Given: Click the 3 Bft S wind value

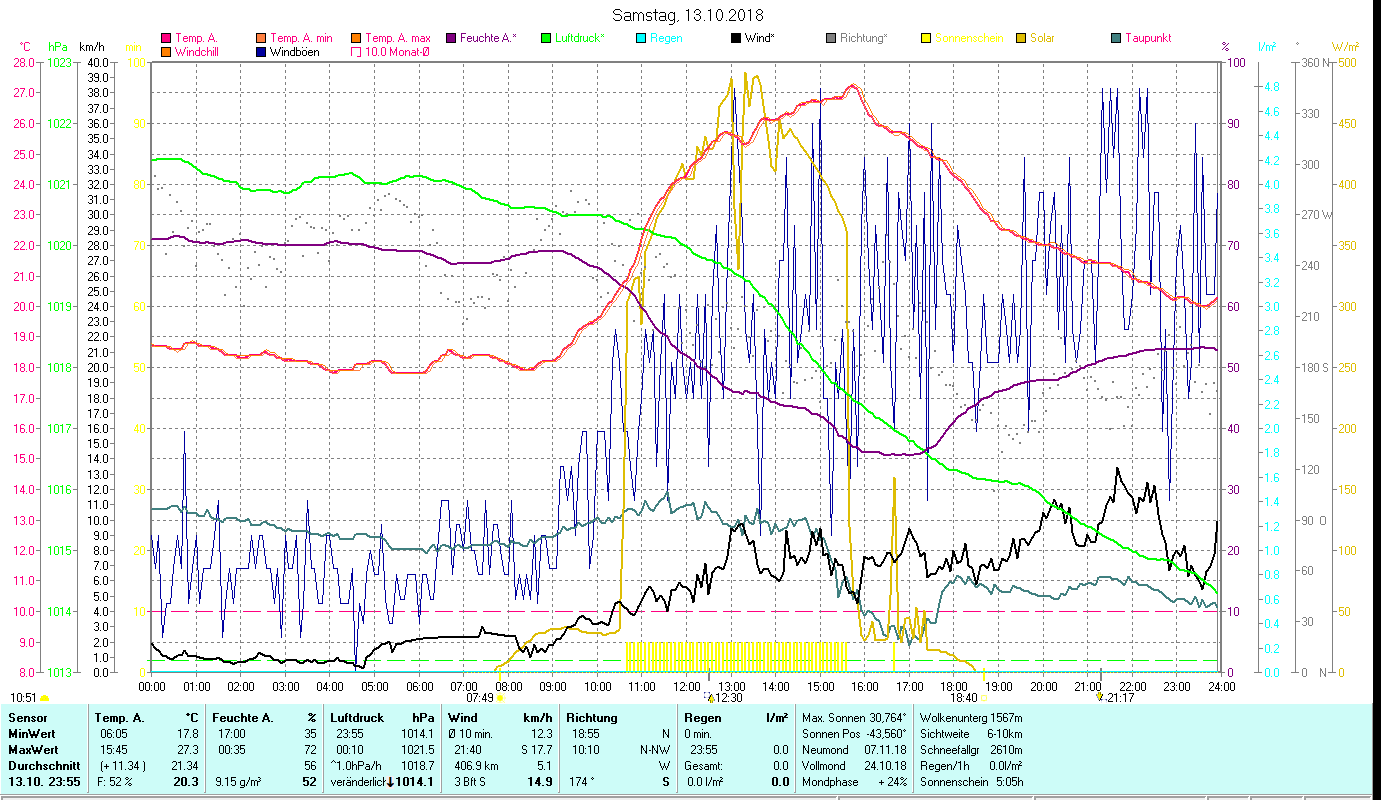Looking at the screenshot, I should pyautogui.click(x=472, y=782).
